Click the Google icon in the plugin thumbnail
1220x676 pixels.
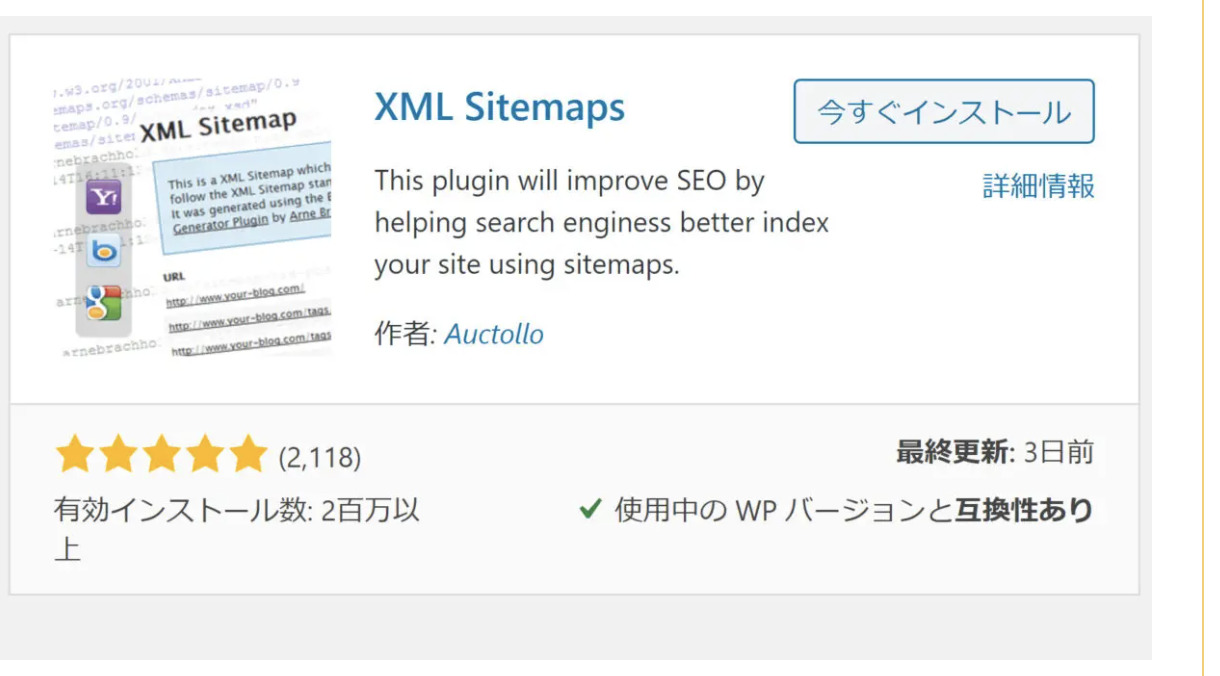[103, 303]
